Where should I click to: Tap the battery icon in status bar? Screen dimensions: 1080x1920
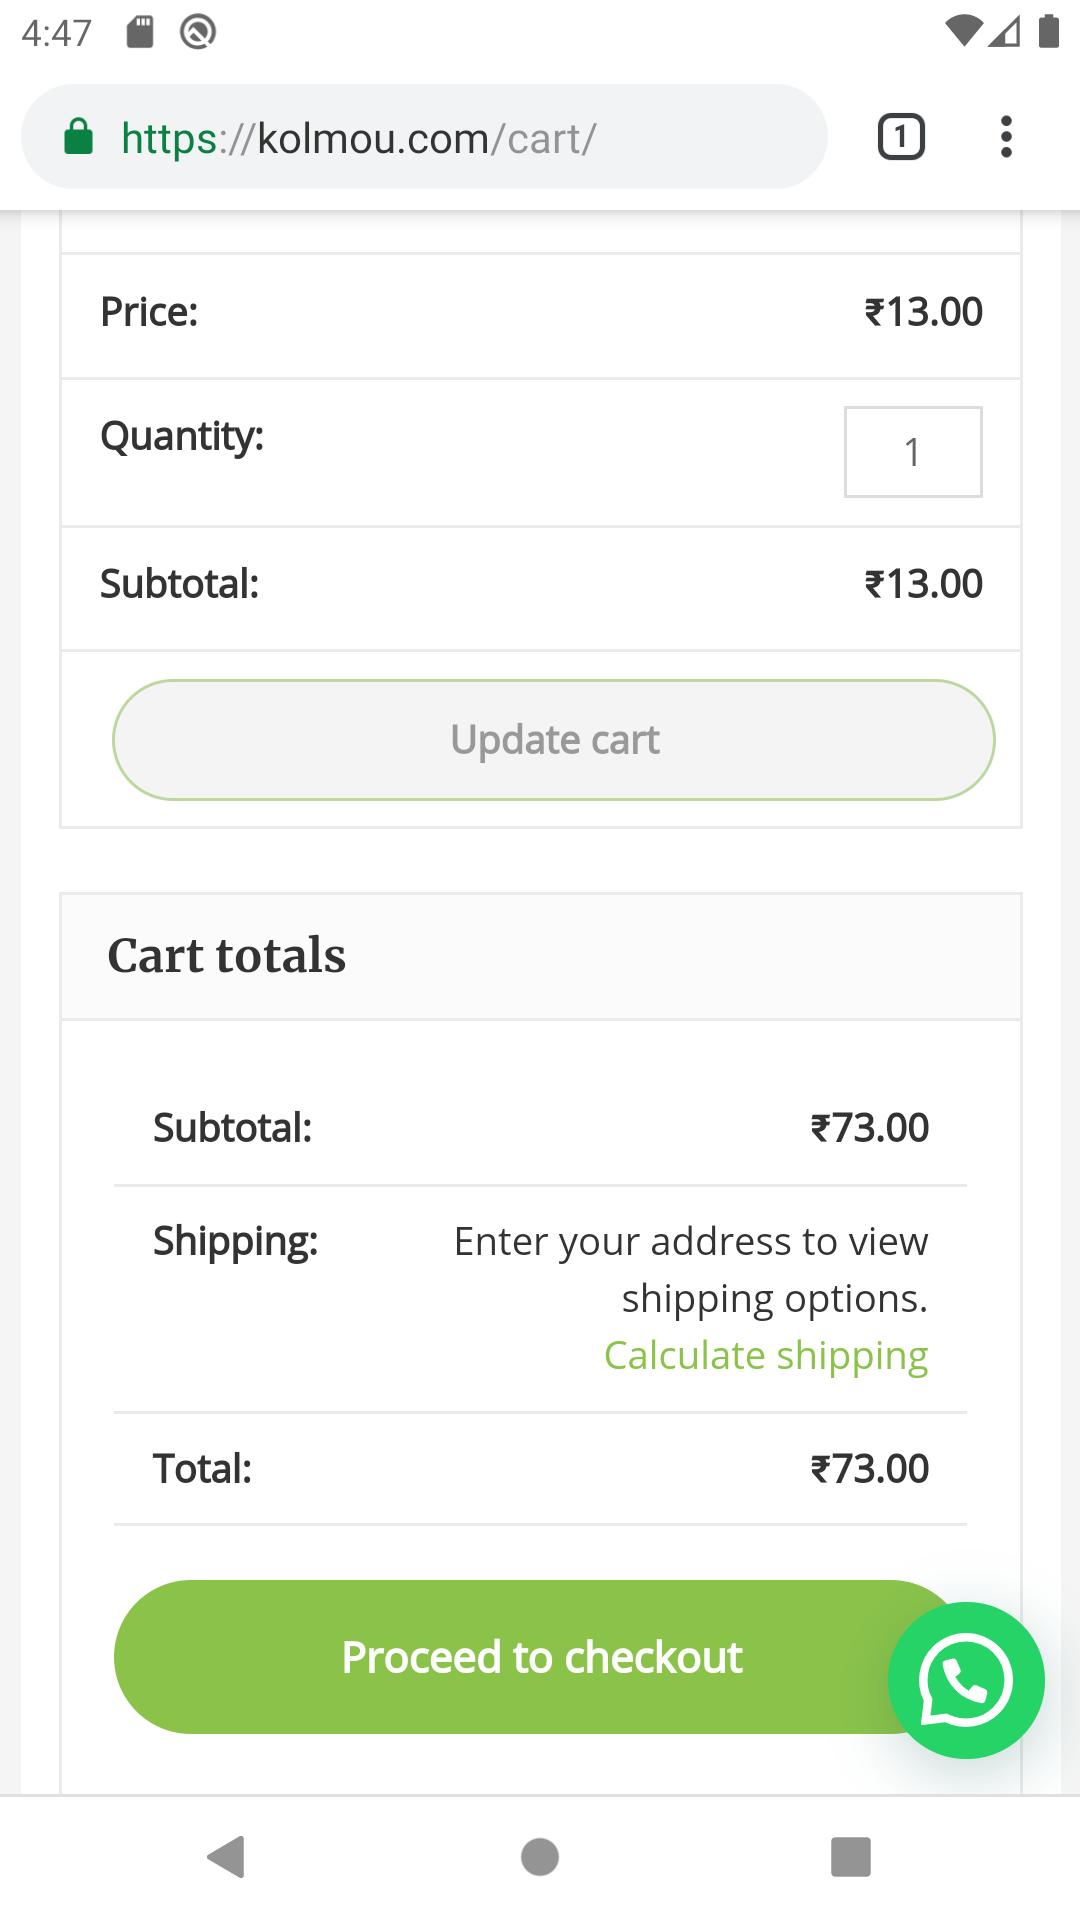[x=1048, y=31]
